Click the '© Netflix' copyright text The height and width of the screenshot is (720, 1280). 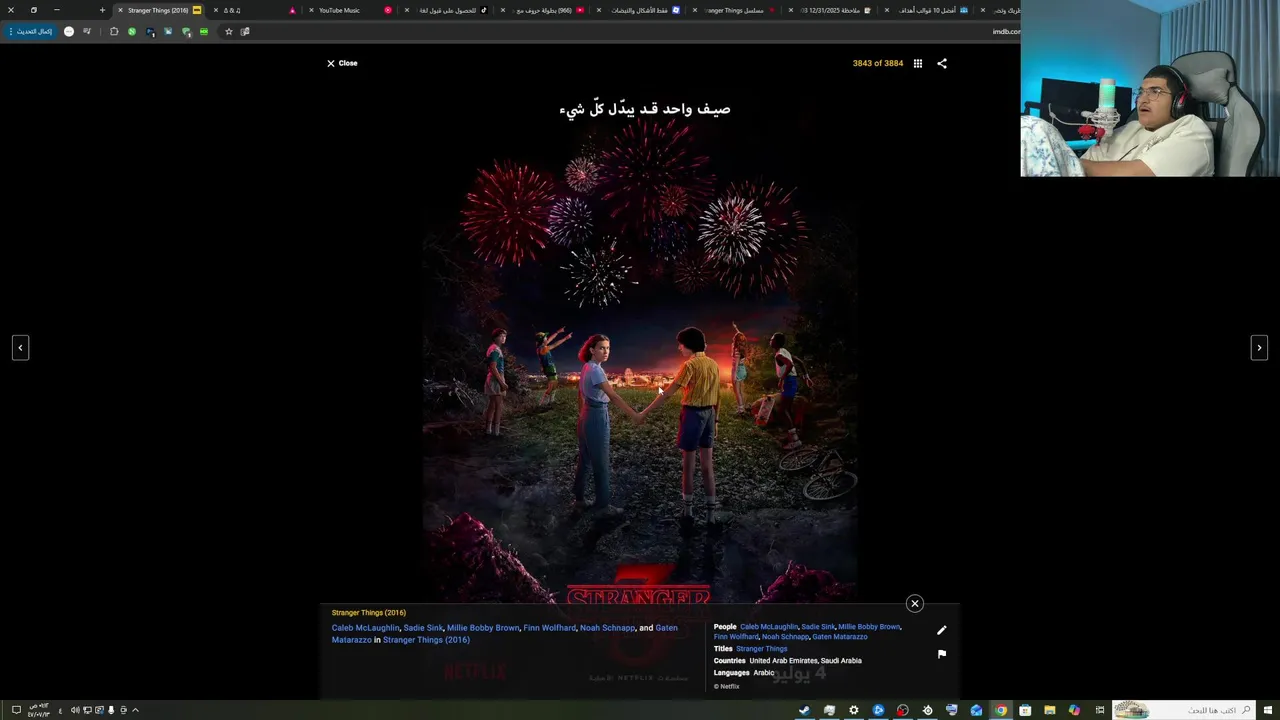coord(727,686)
